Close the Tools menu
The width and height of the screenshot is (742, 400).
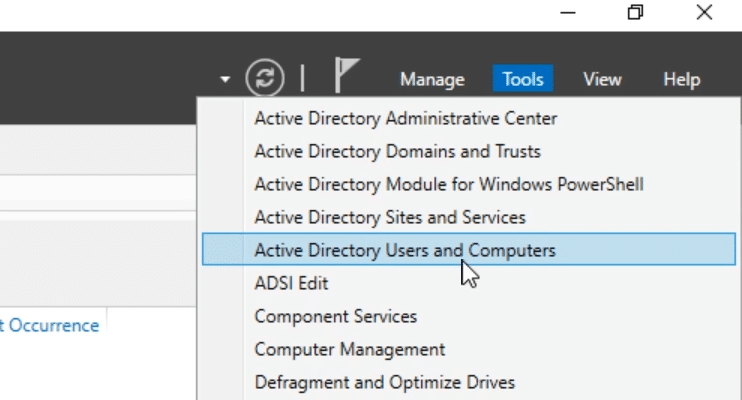pos(523,79)
